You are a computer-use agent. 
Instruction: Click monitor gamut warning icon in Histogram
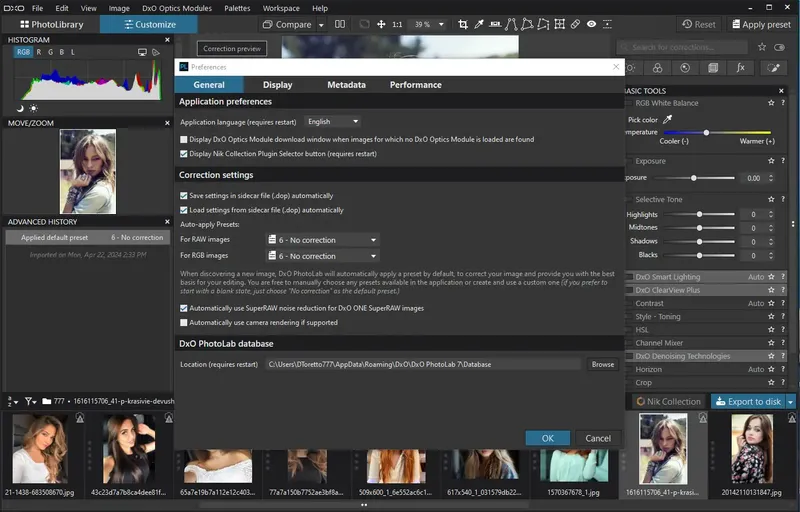pyautogui.click(x=142, y=52)
